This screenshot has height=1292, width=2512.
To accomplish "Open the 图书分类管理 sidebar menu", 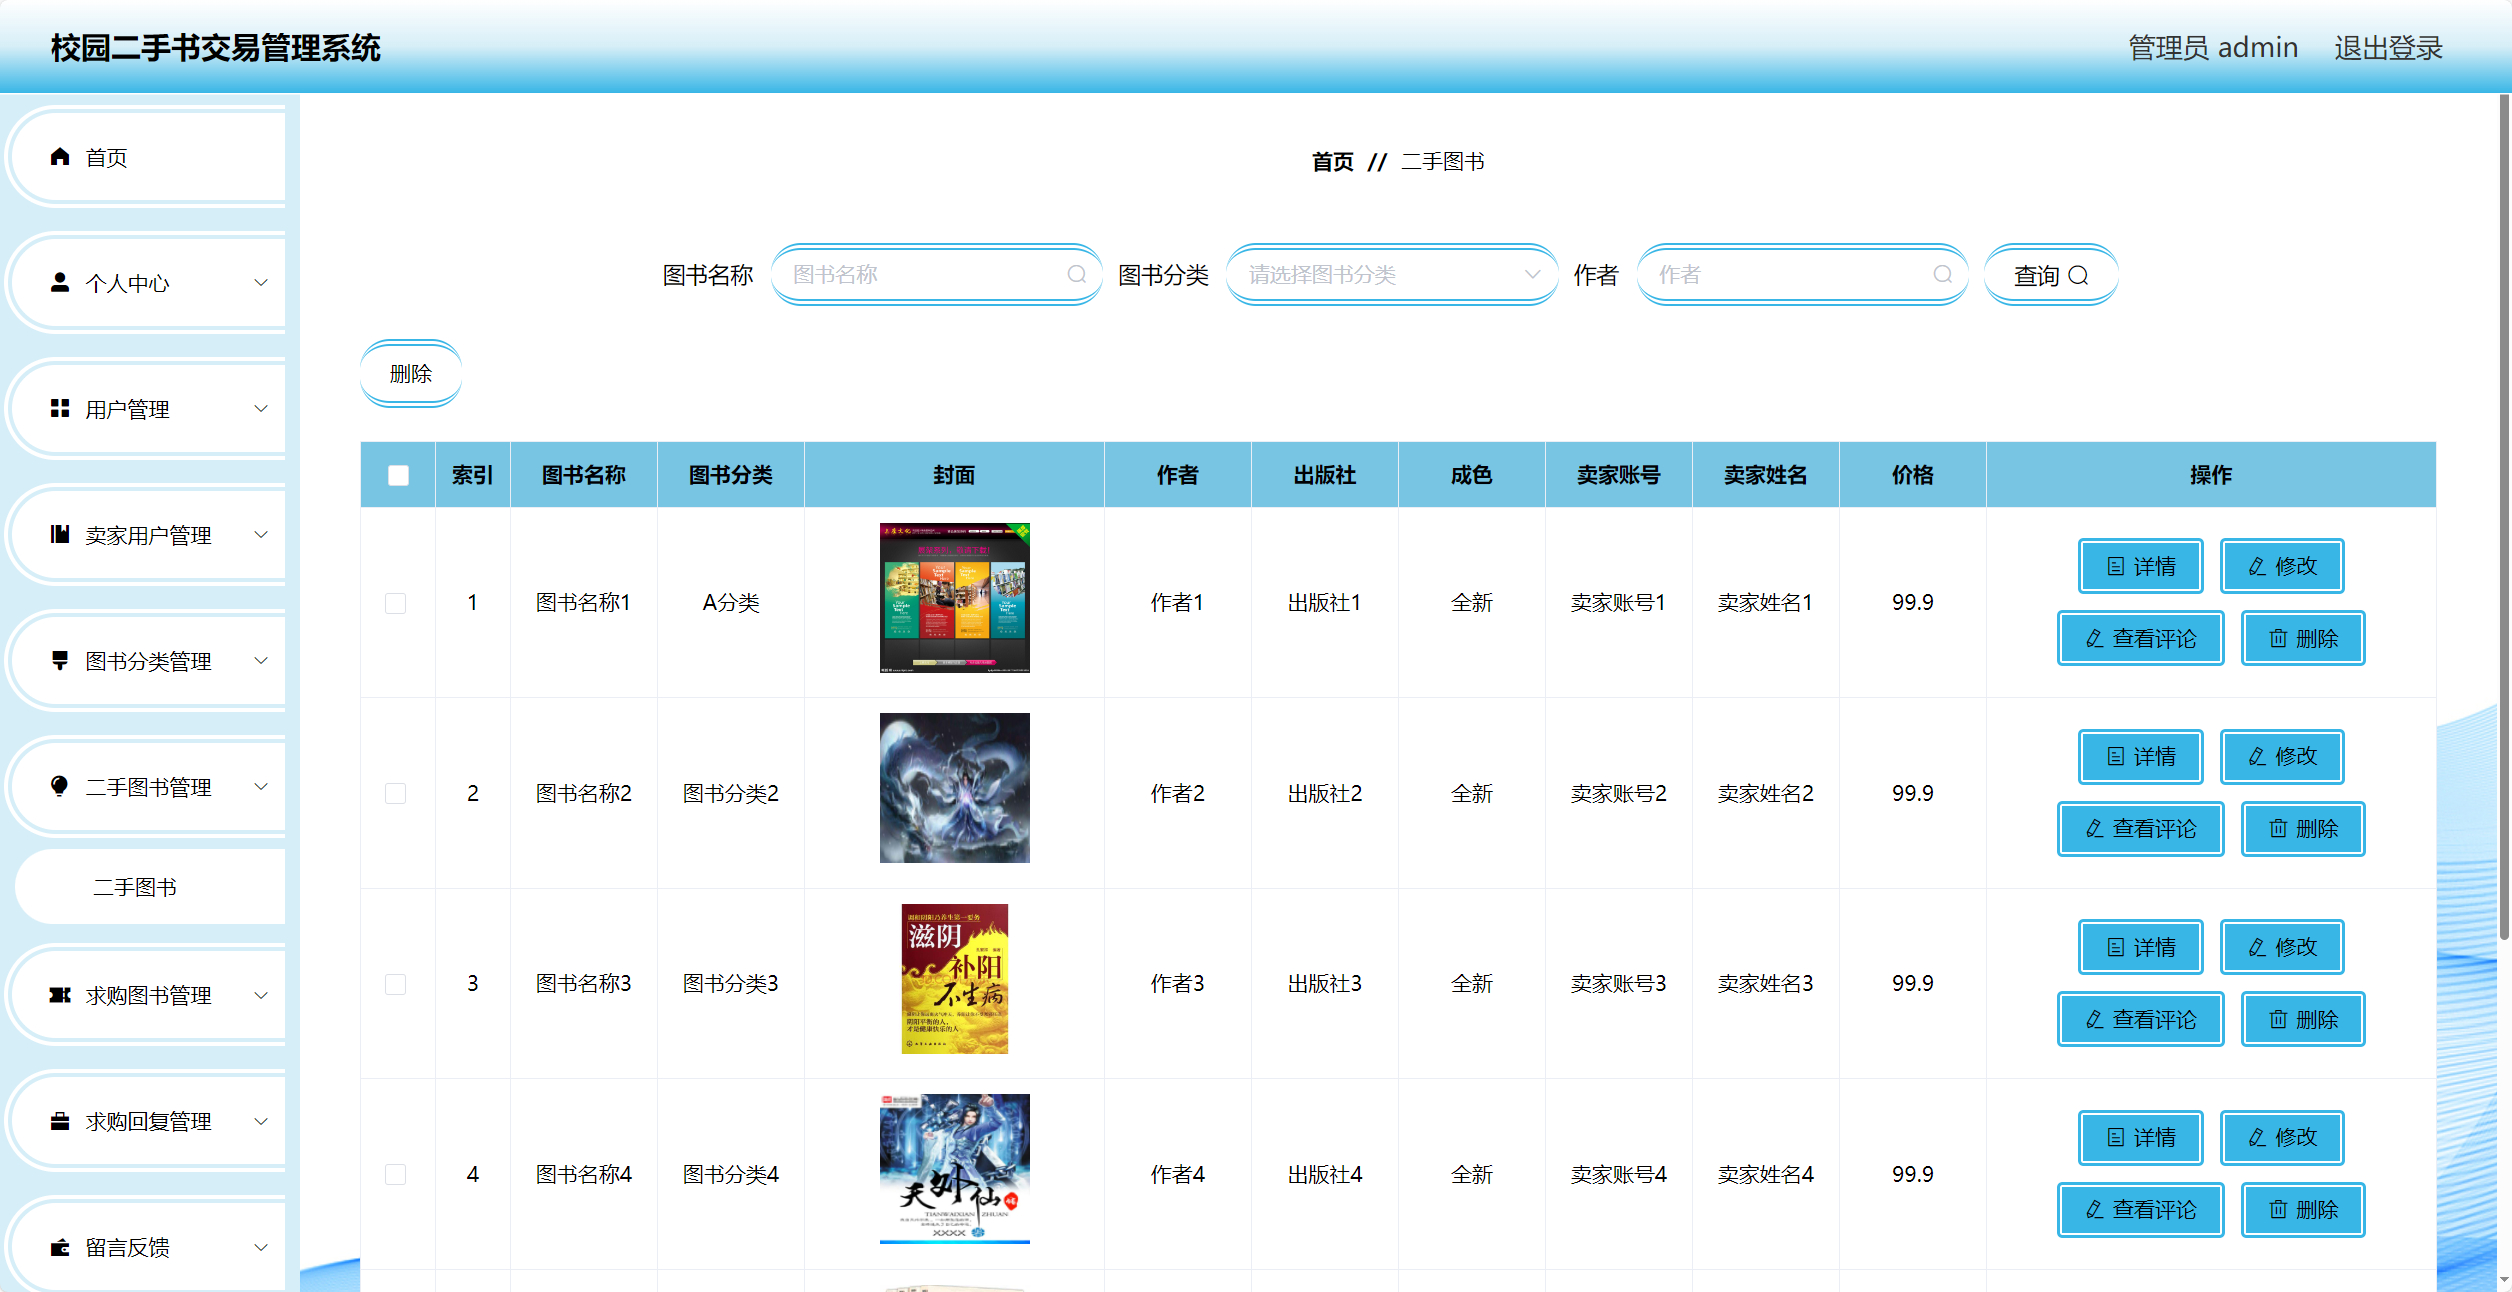I will (148, 661).
